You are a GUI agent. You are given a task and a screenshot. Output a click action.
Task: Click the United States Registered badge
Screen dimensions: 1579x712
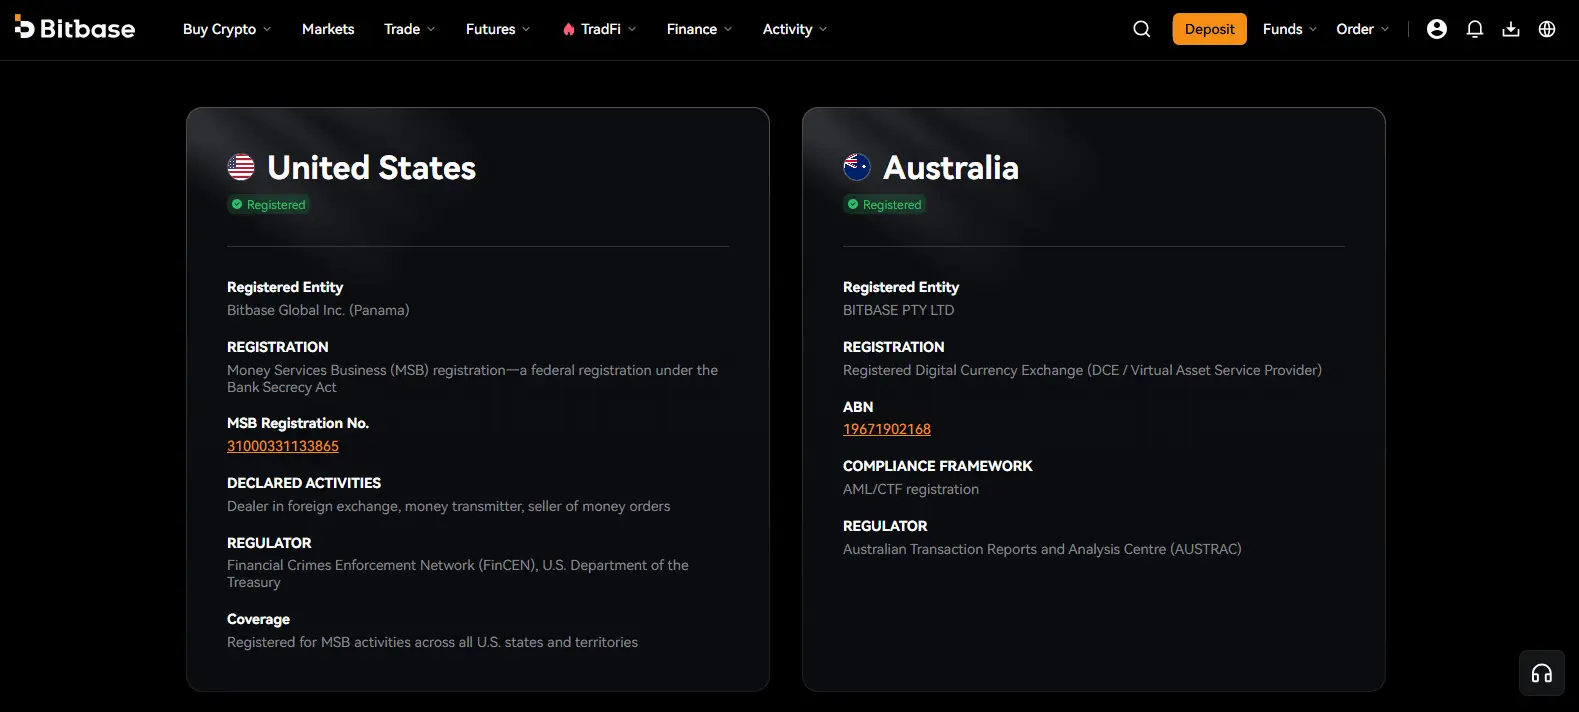[x=269, y=204]
